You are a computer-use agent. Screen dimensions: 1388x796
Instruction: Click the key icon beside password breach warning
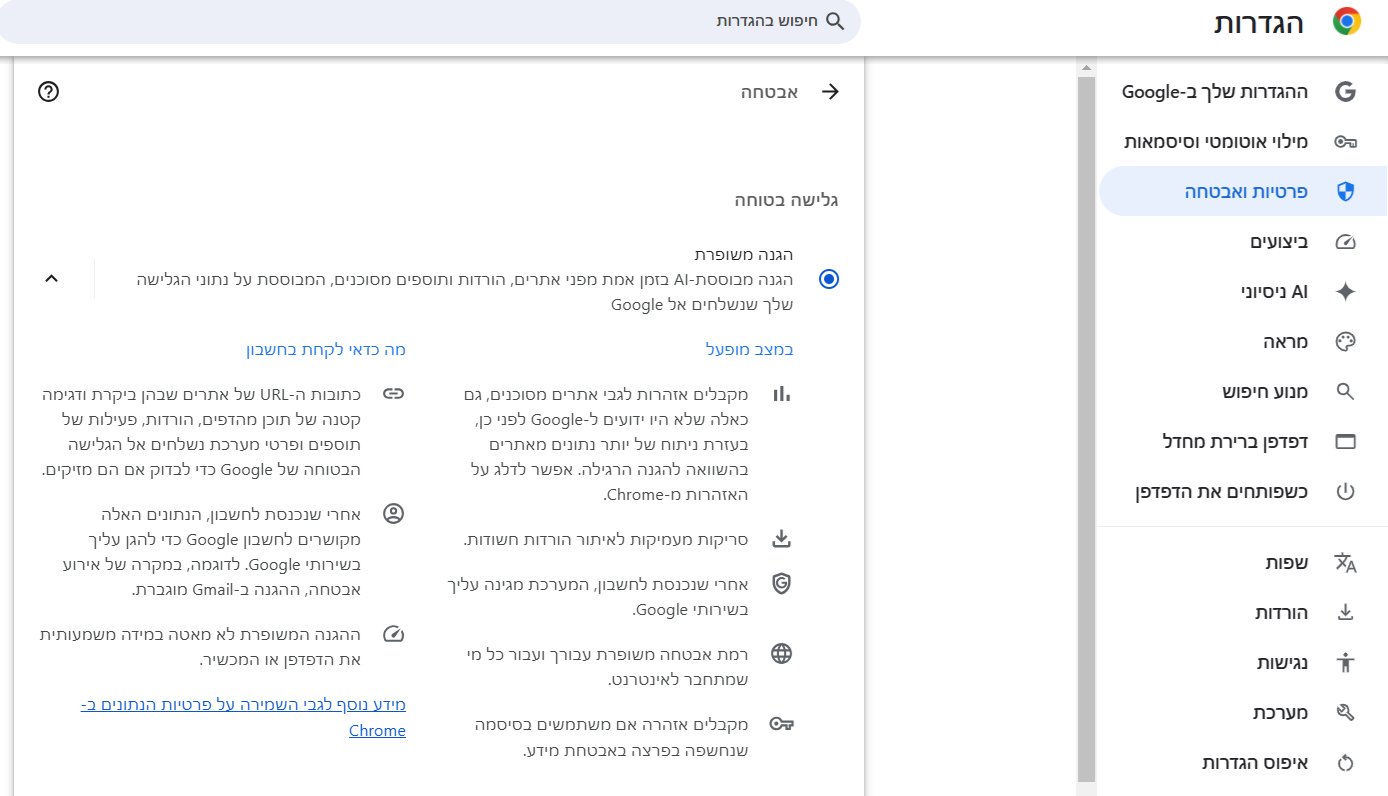click(782, 723)
